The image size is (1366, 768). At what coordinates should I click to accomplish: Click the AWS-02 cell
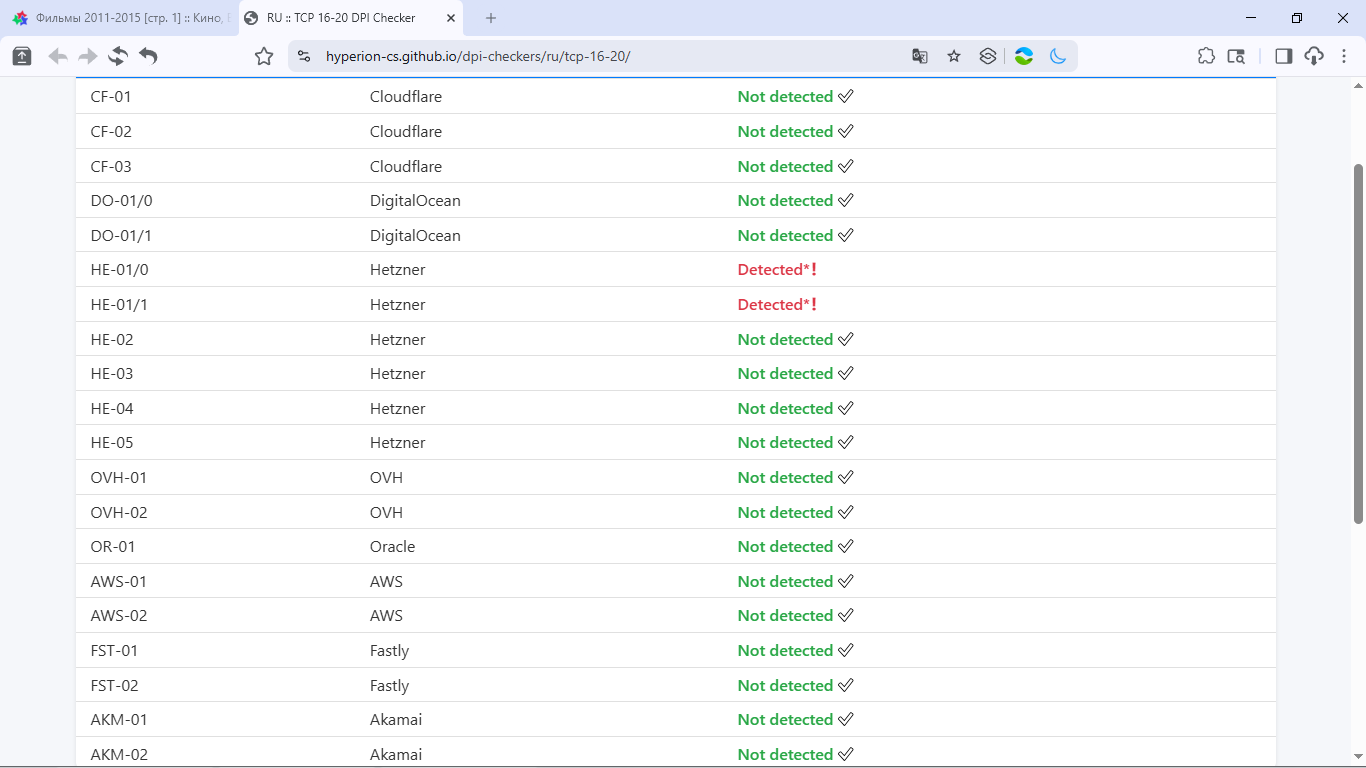pyautogui.click(x=119, y=616)
